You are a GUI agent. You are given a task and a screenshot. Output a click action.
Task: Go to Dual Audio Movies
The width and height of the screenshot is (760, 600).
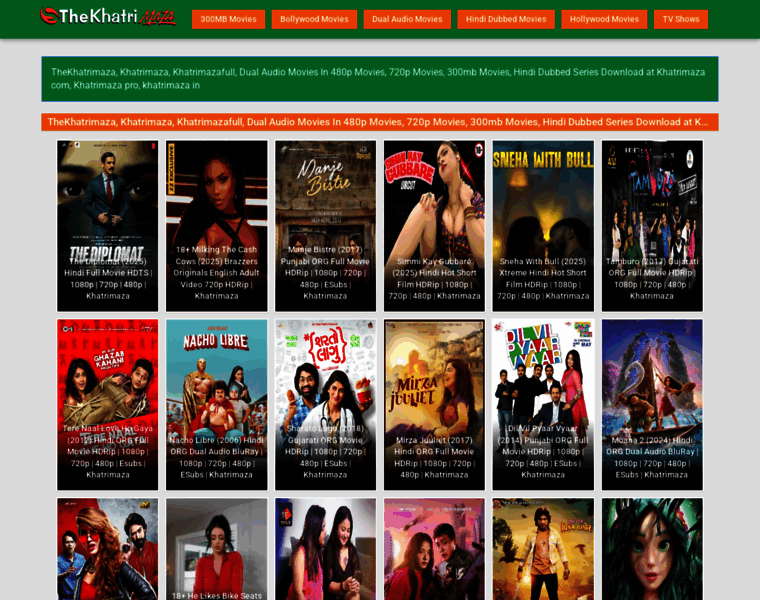pyautogui.click(x=407, y=19)
